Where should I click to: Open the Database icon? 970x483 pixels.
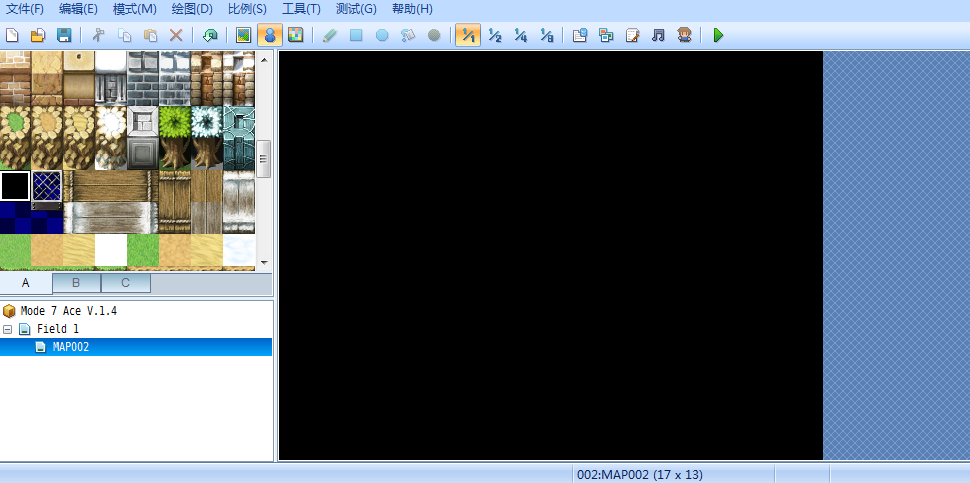(x=580, y=35)
